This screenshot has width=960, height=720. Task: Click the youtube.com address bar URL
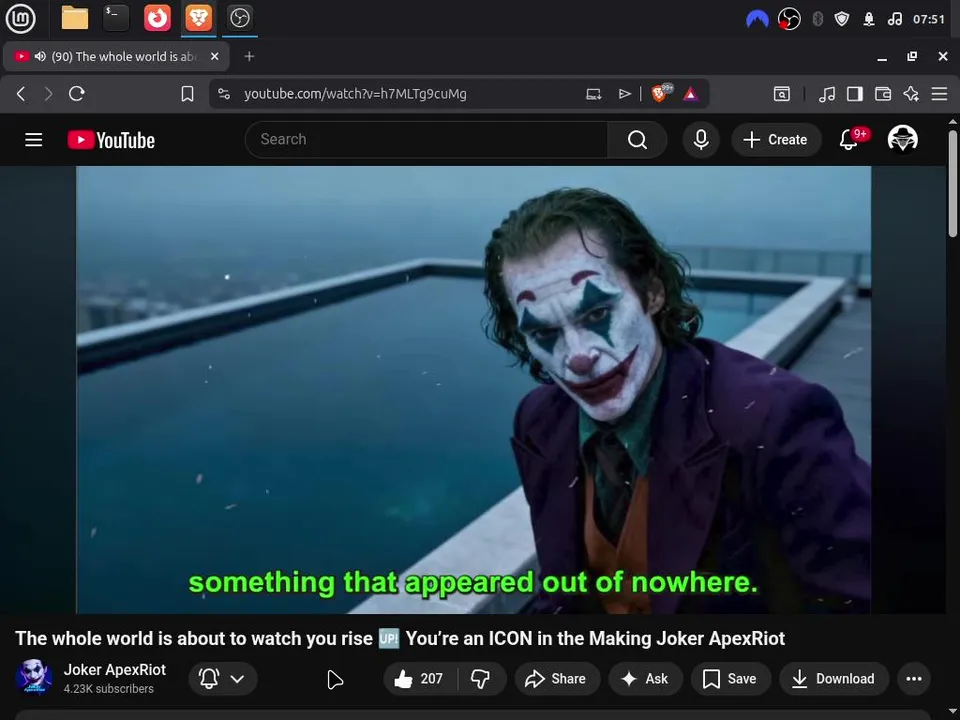(x=355, y=94)
